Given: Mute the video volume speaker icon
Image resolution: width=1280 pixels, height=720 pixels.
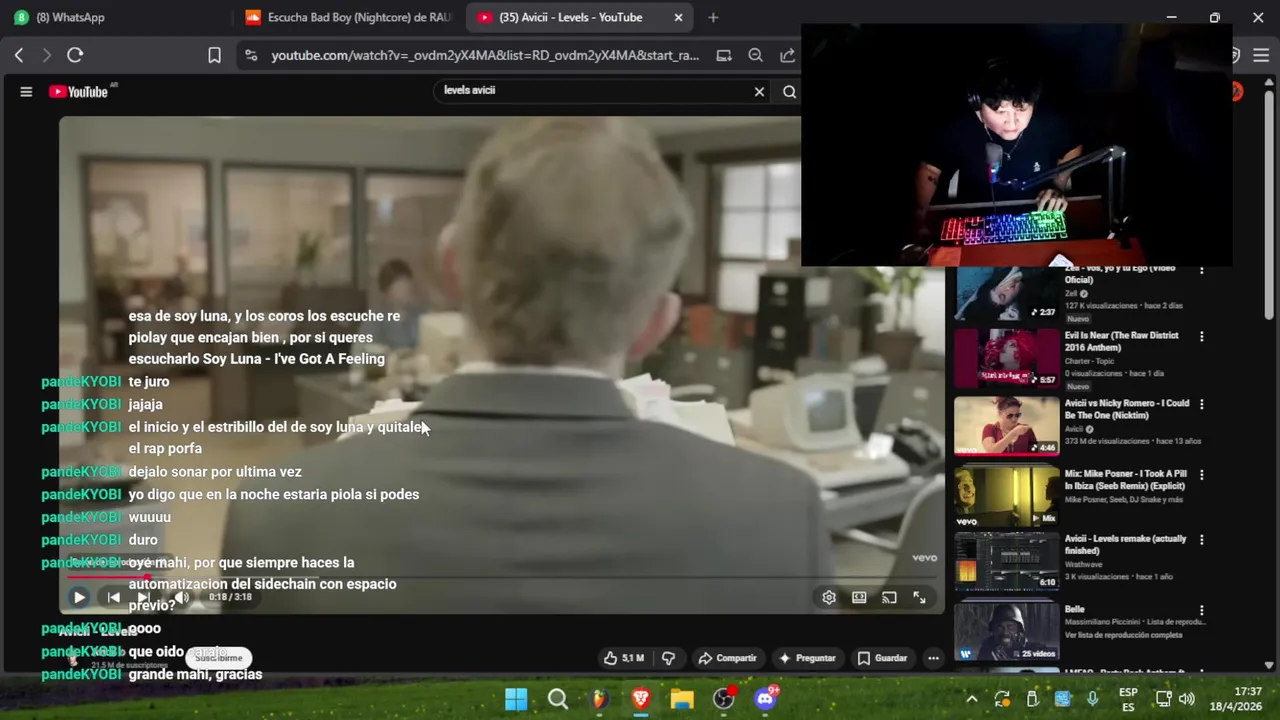Looking at the screenshot, I should tap(181, 598).
